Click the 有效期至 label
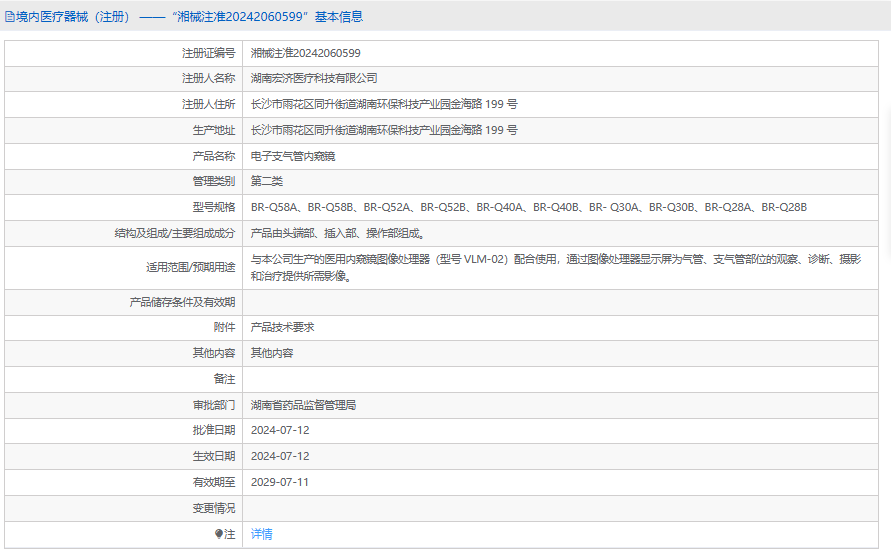 click(x=214, y=482)
